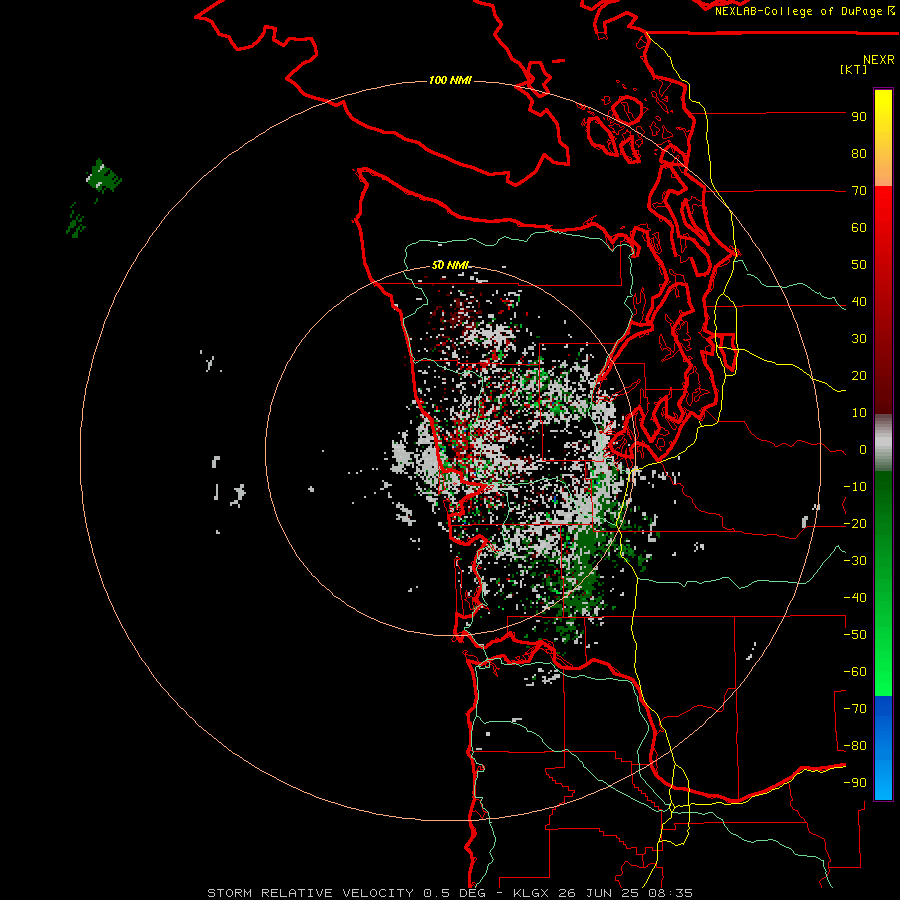
Task: Click the -10 value on the velocity scale
Action: [855, 487]
